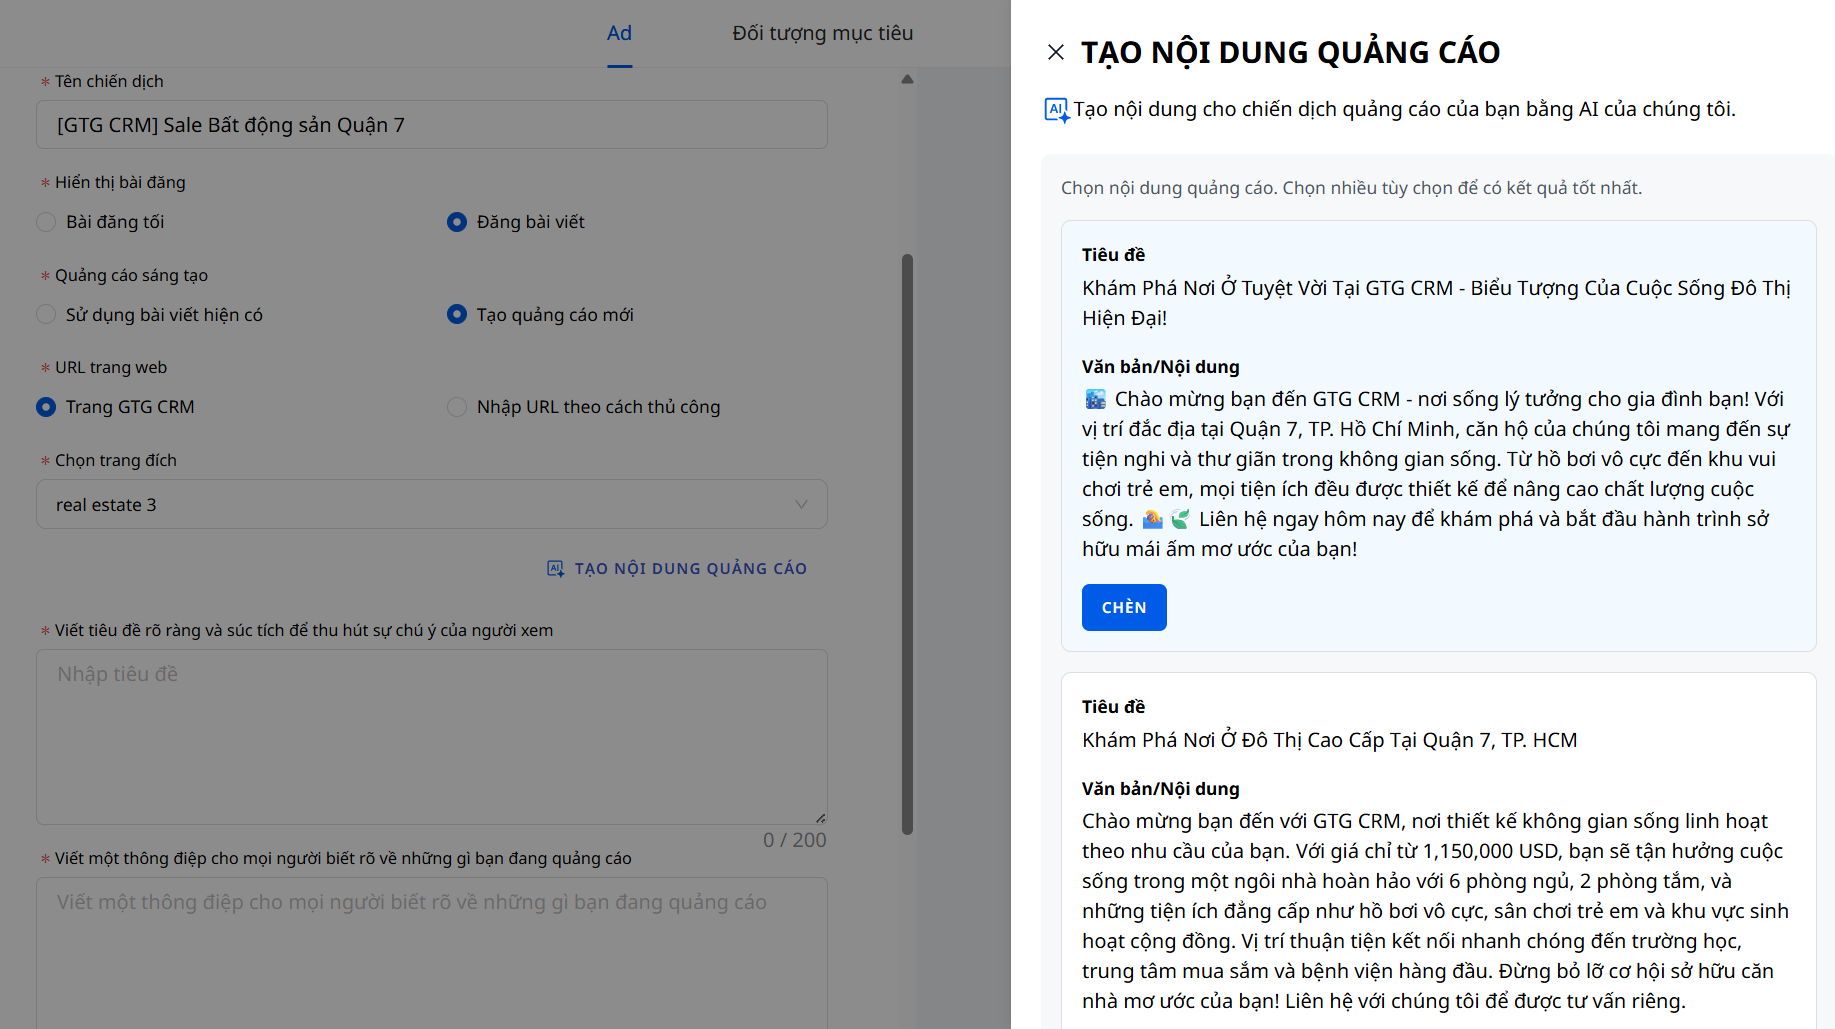Choose Tạo quảng cáo mới option
This screenshot has height=1029, width=1835.
click(457, 315)
